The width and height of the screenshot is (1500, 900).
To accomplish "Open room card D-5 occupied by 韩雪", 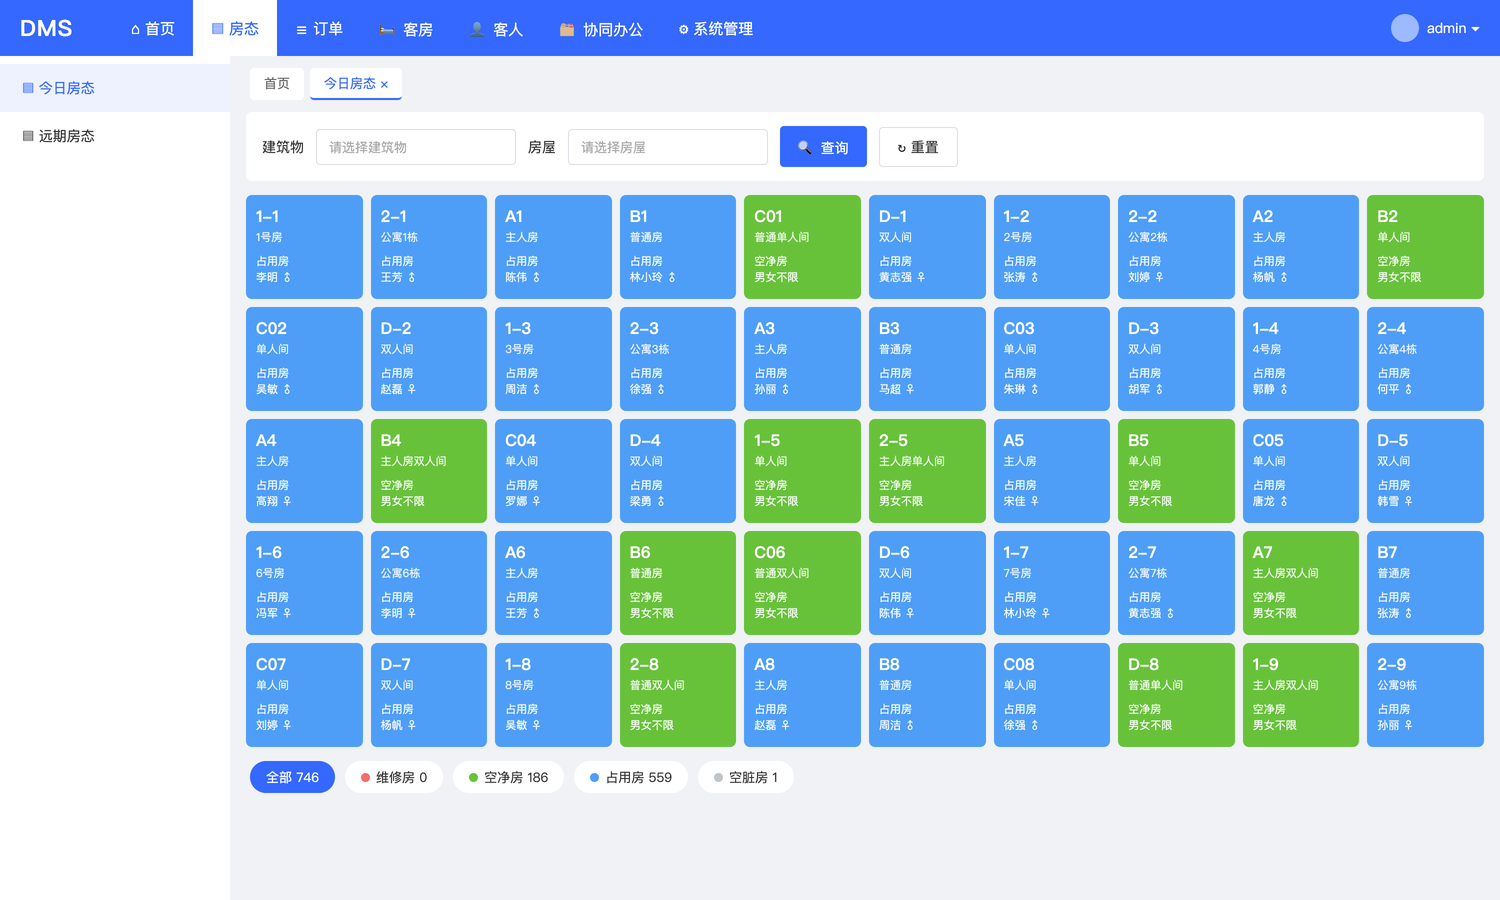I will click(1425, 471).
